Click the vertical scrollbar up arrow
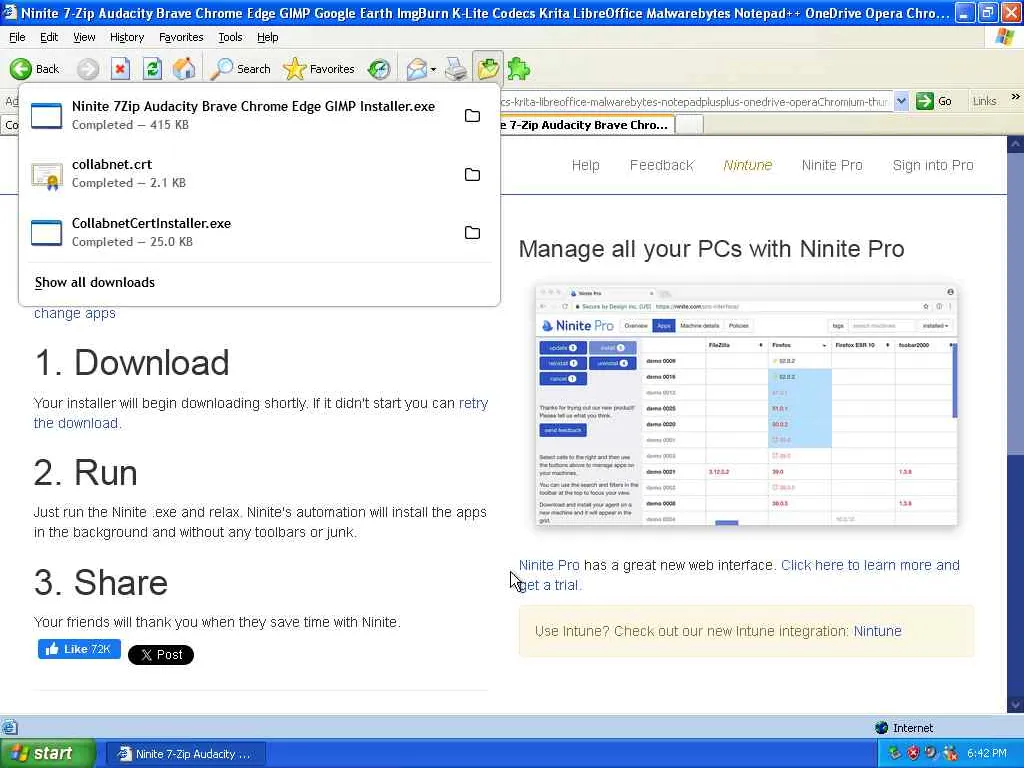The height and width of the screenshot is (768, 1024). click(1016, 144)
